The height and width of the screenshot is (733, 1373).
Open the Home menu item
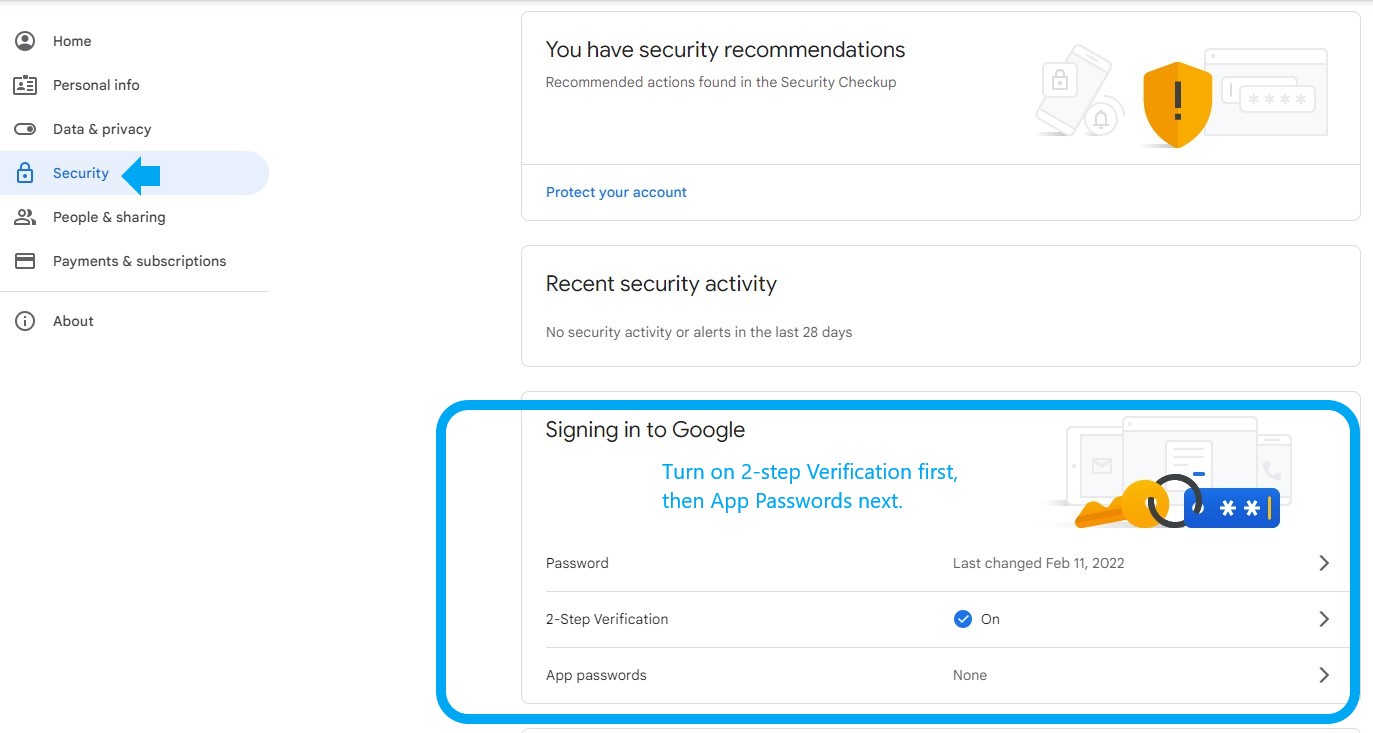coord(71,41)
